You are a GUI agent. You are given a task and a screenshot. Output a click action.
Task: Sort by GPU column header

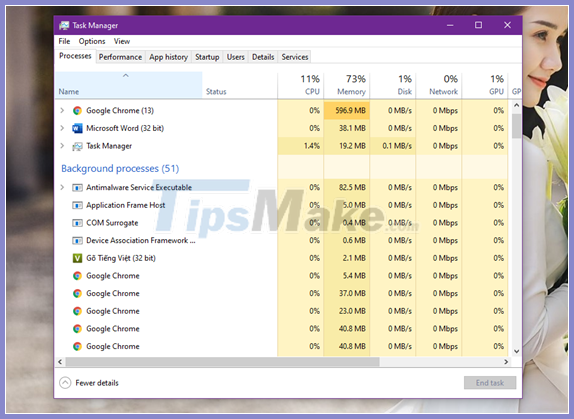485,85
